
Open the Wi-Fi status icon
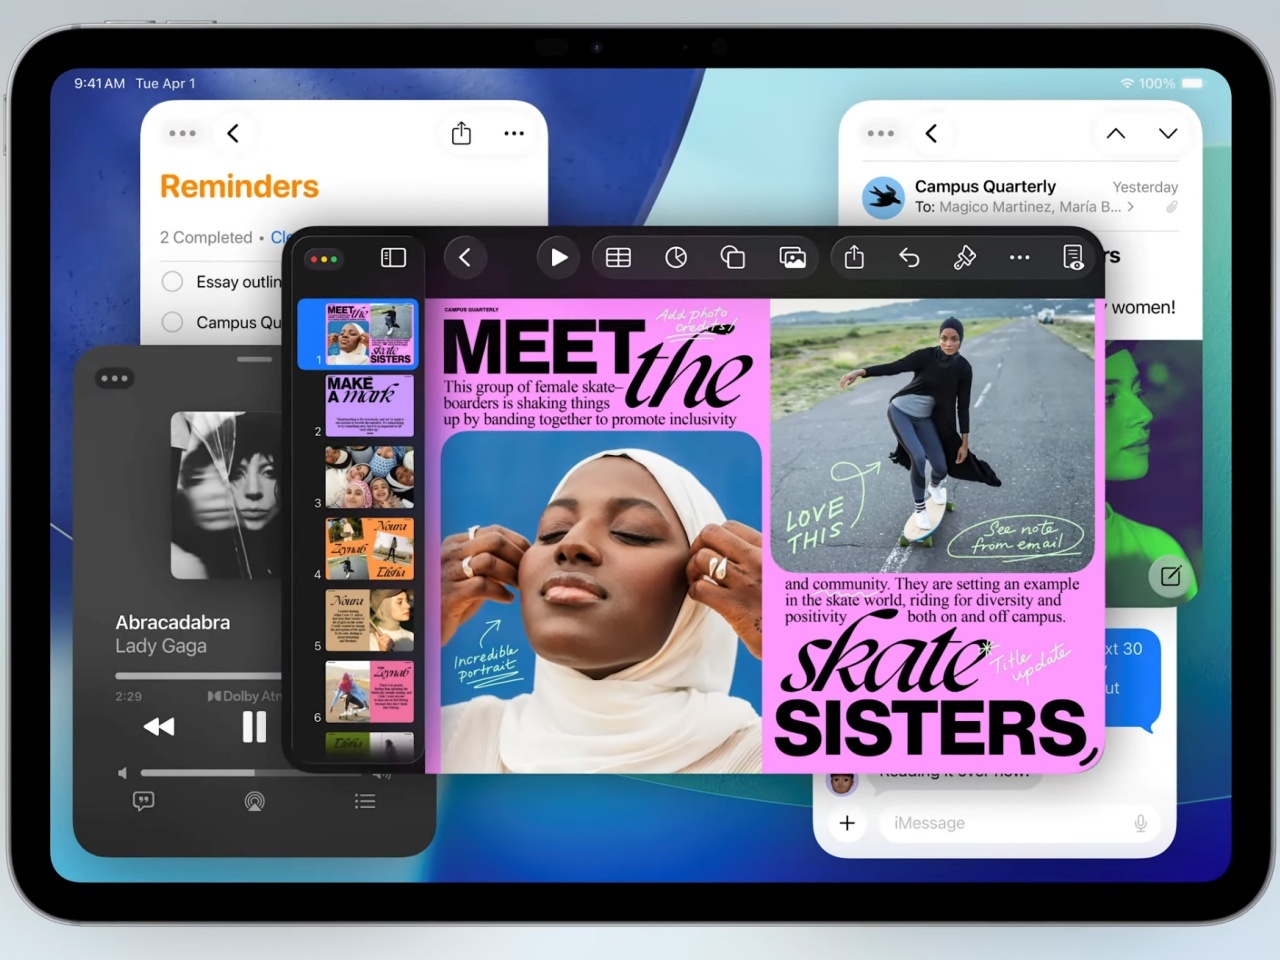(1127, 83)
